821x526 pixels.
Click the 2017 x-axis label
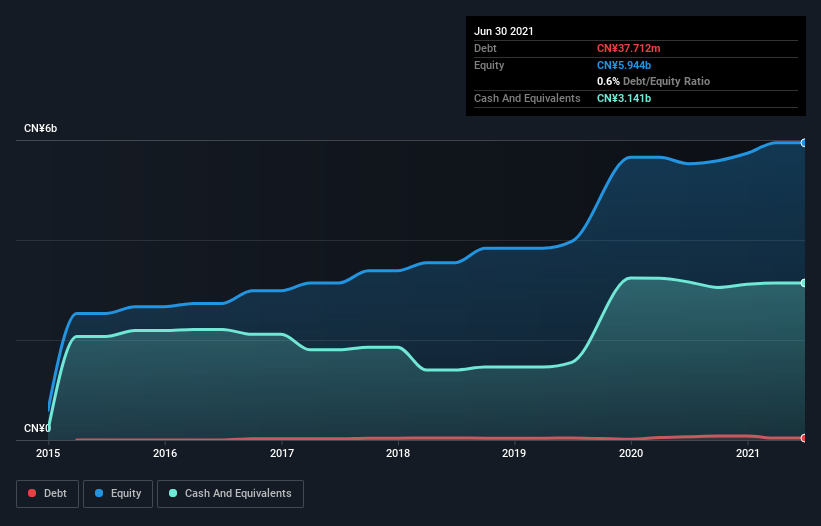(282, 453)
